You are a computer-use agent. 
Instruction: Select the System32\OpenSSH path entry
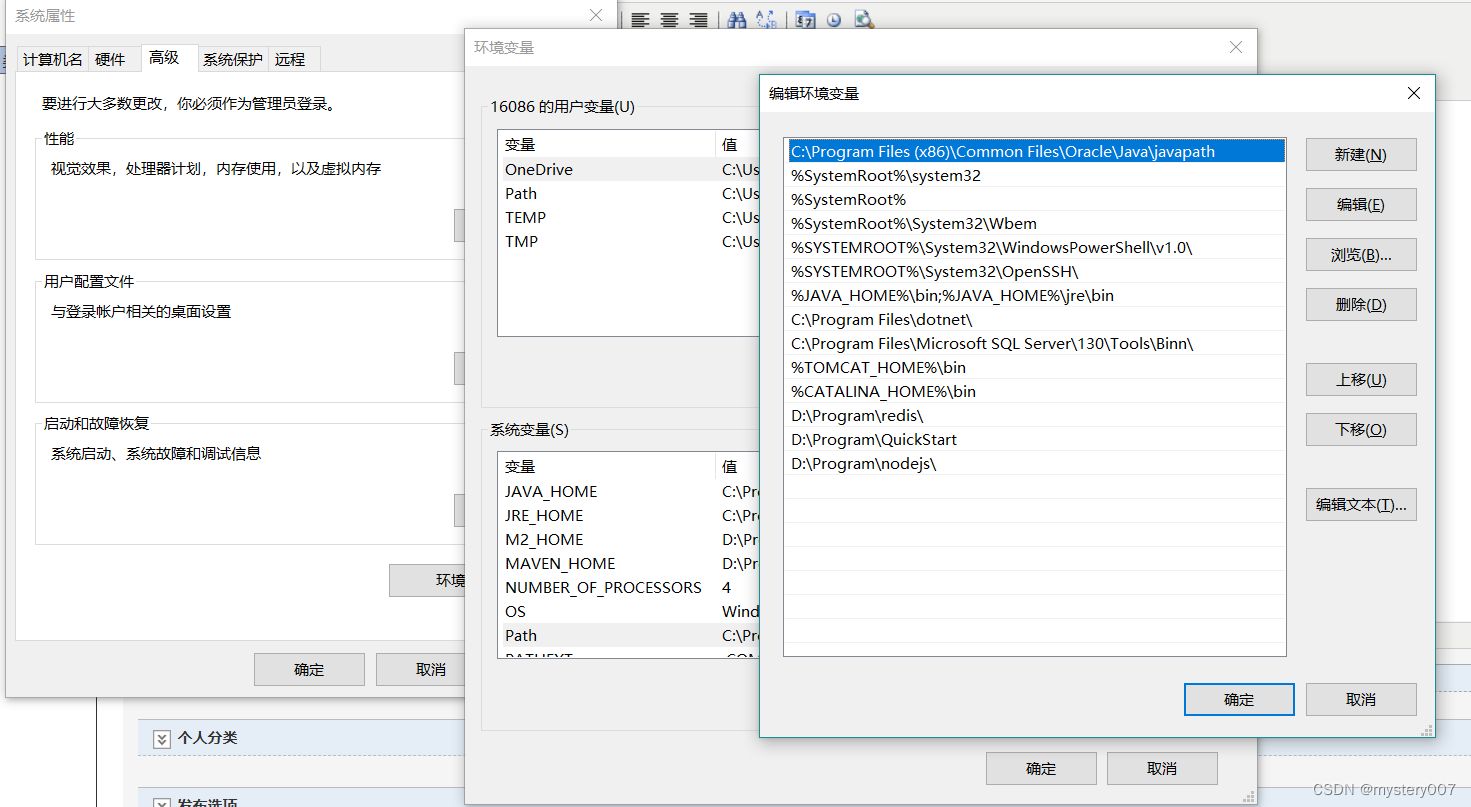click(1035, 271)
